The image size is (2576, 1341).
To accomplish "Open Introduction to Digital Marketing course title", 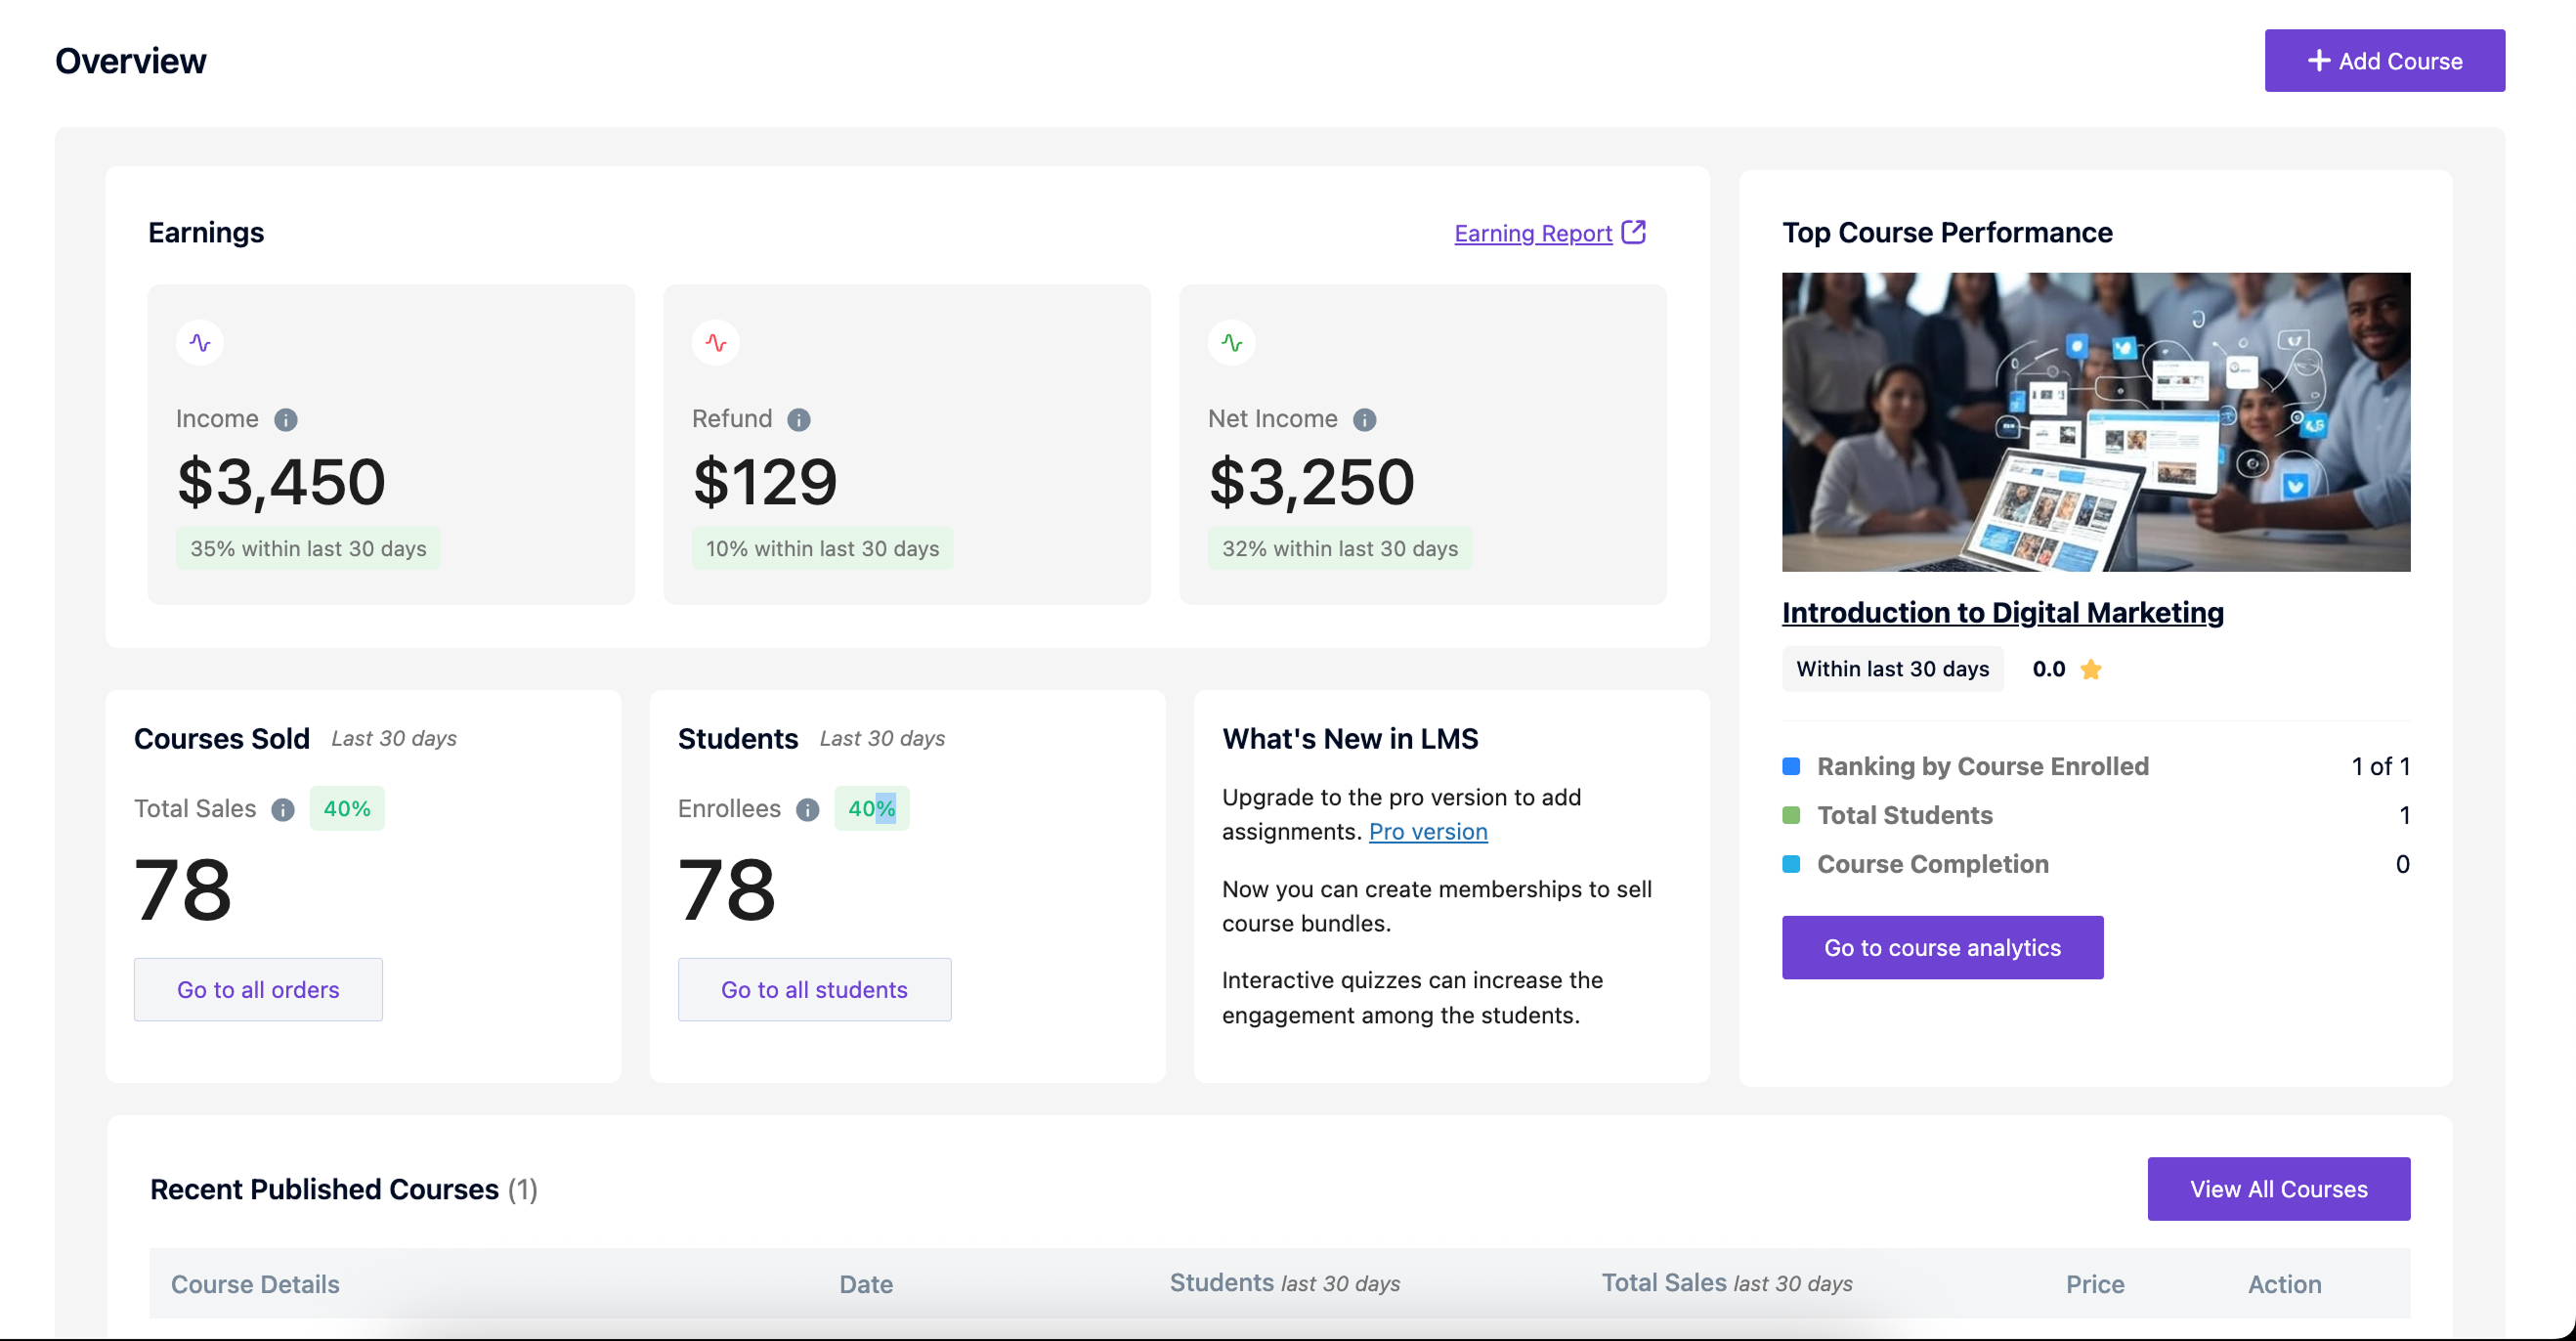I will click(2002, 612).
